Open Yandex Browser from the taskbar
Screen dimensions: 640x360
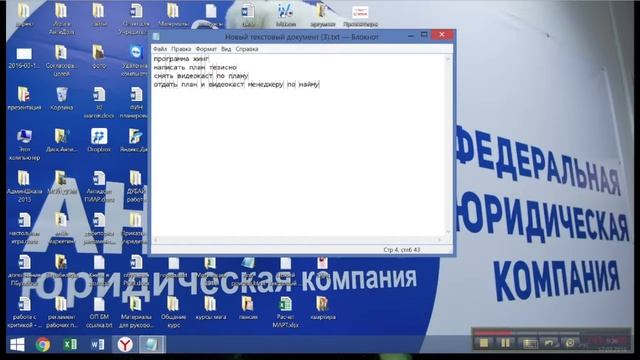point(125,345)
